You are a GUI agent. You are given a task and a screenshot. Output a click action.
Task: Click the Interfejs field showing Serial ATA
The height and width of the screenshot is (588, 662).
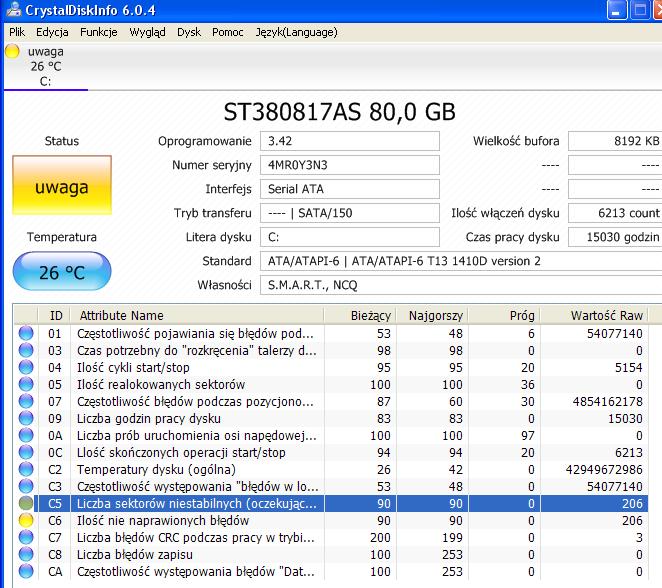[350, 189]
